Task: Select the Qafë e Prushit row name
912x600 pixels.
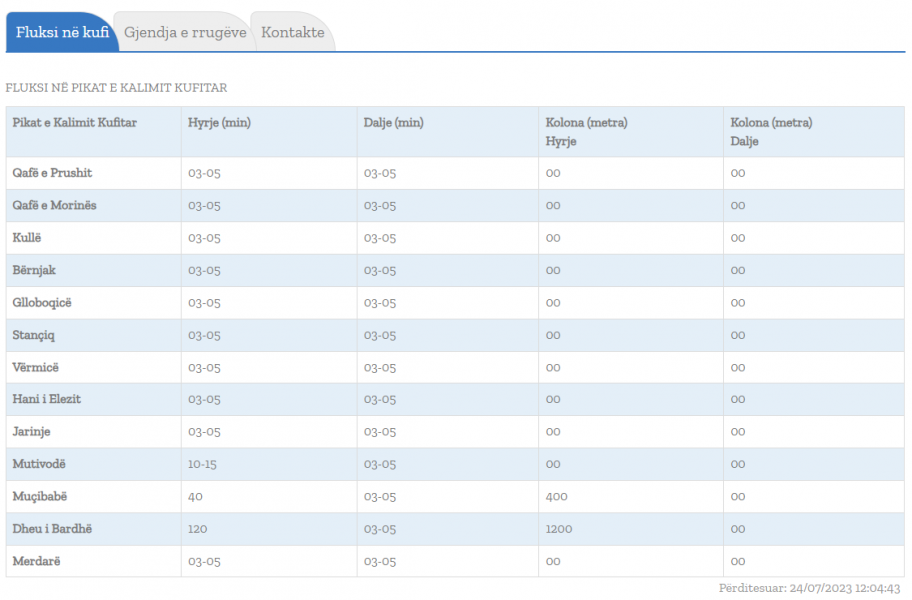Action: pyautogui.click(x=52, y=173)
